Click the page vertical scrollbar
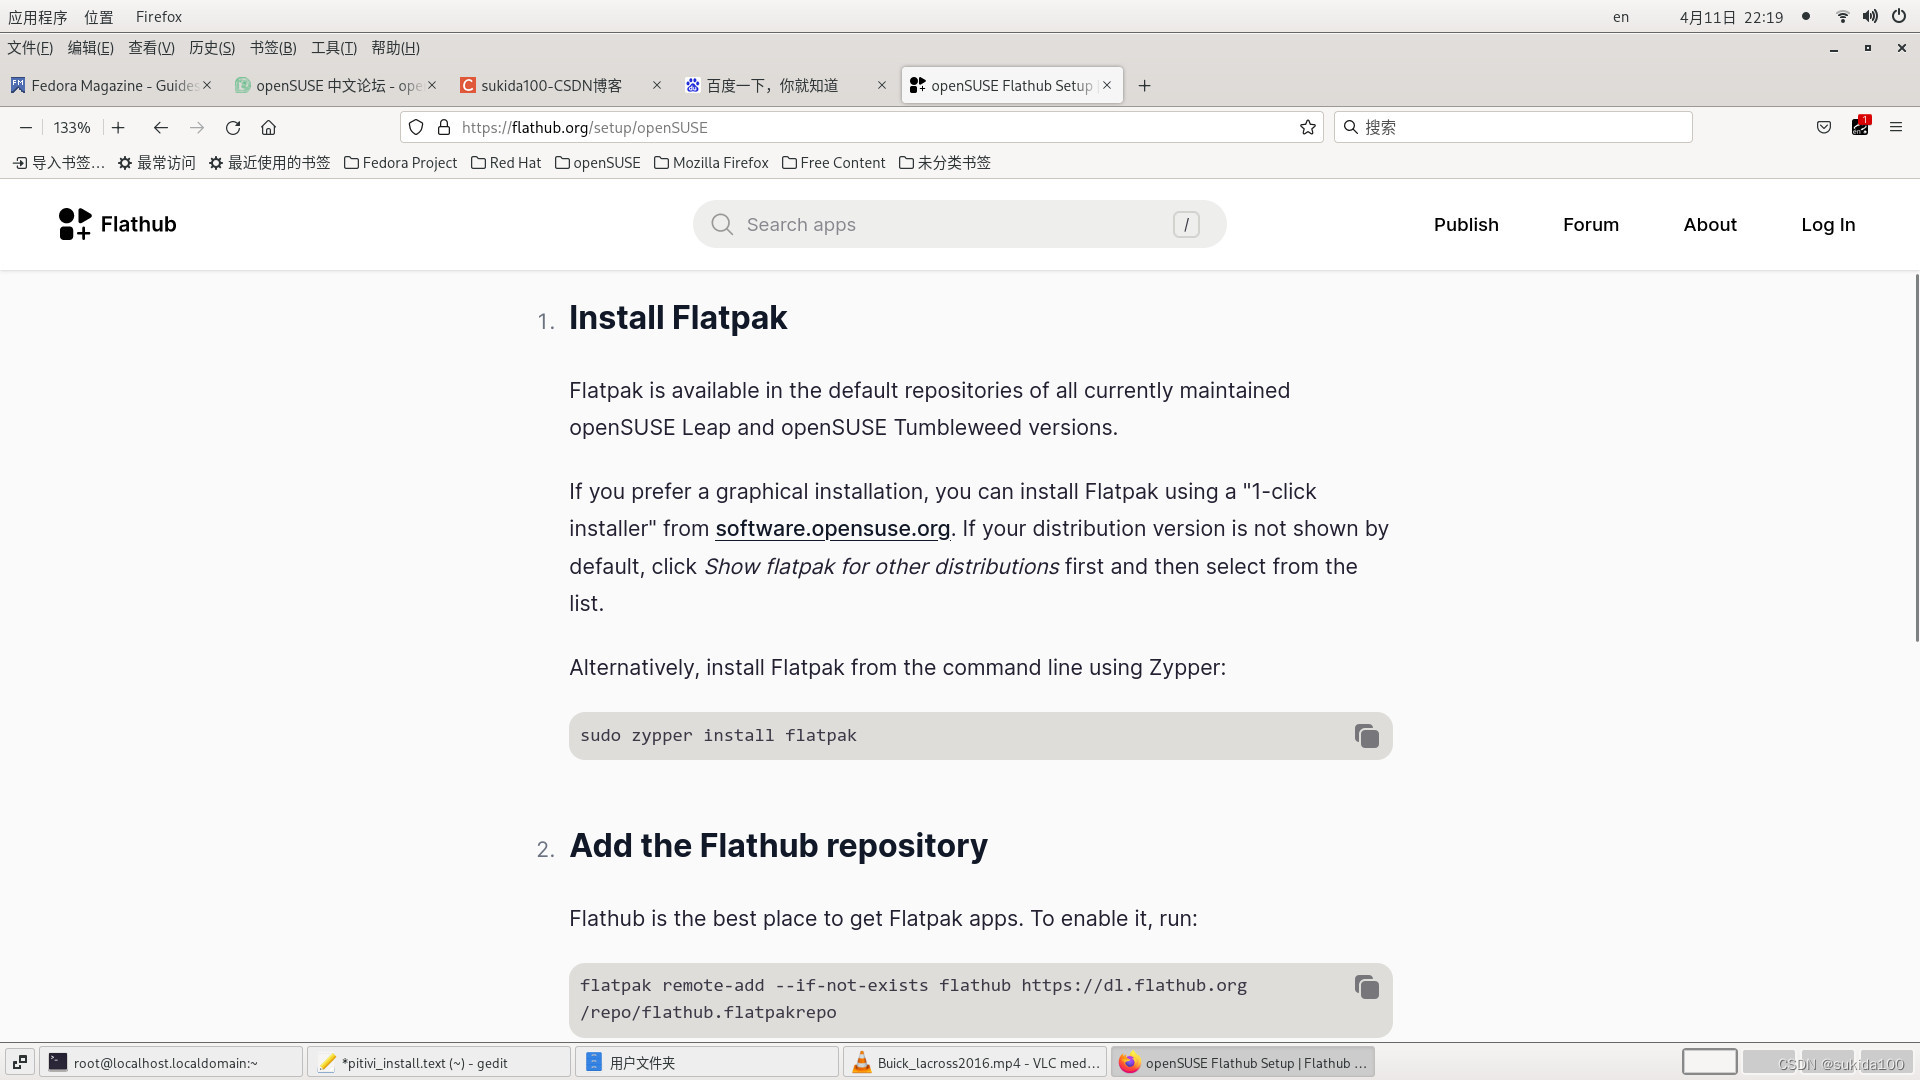 pyautogui.click(x=1916, y=458)
